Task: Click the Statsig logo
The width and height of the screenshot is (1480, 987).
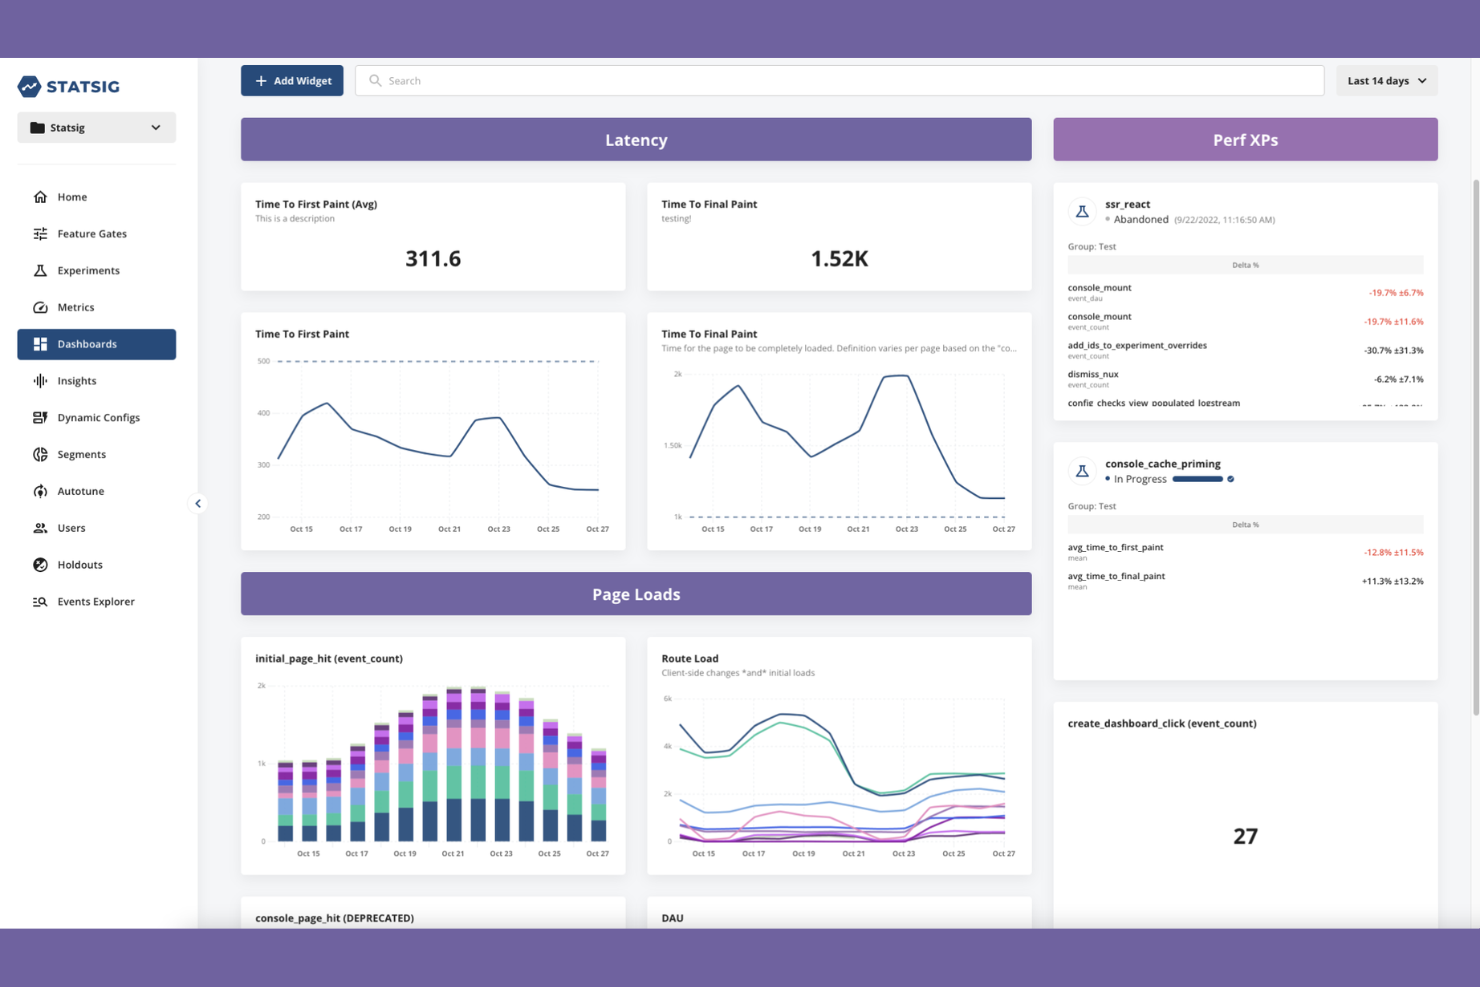Action: pos(69,86)
